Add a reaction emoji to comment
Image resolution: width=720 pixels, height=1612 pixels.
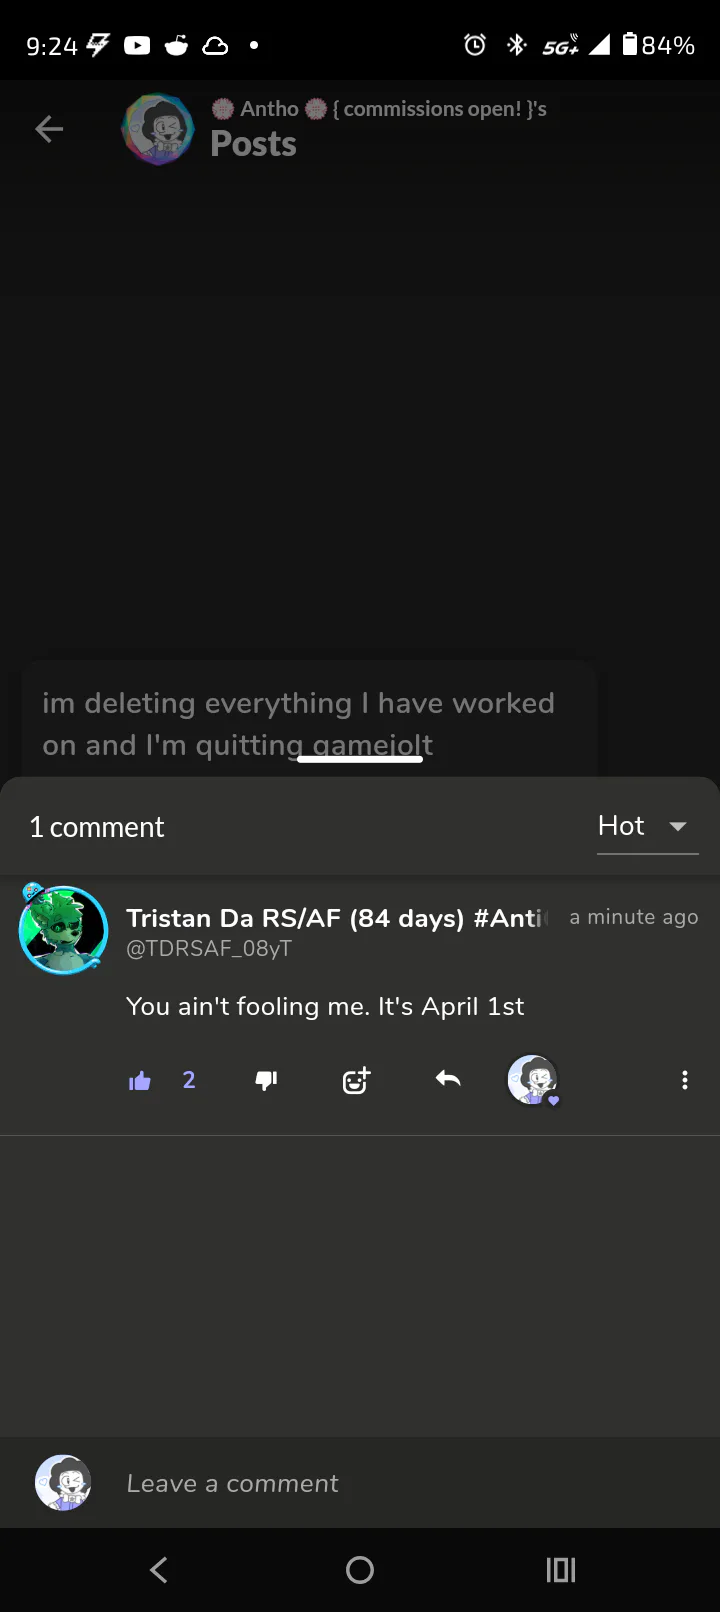pos(356,1080)
